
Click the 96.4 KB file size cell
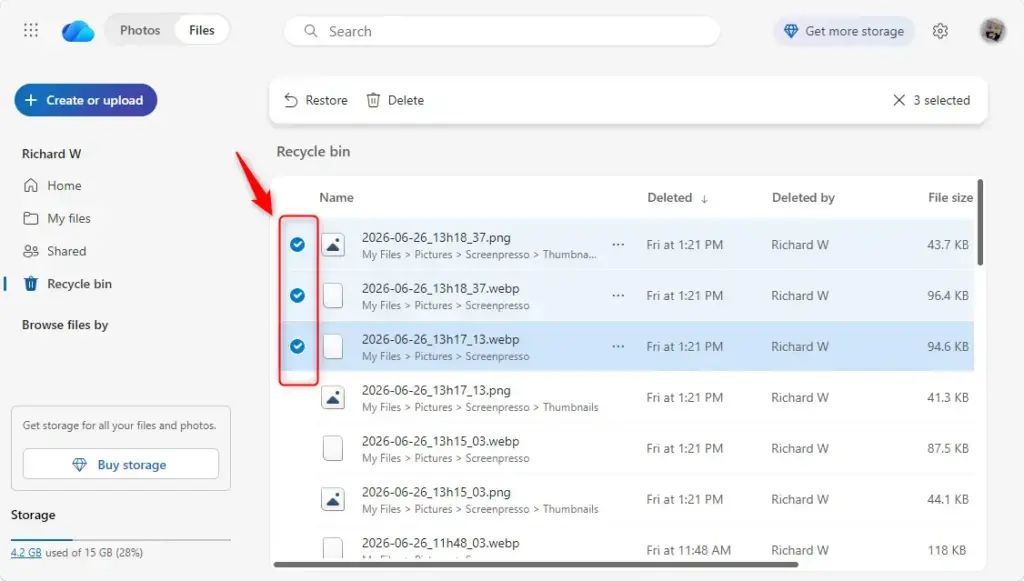coord(948,296)
